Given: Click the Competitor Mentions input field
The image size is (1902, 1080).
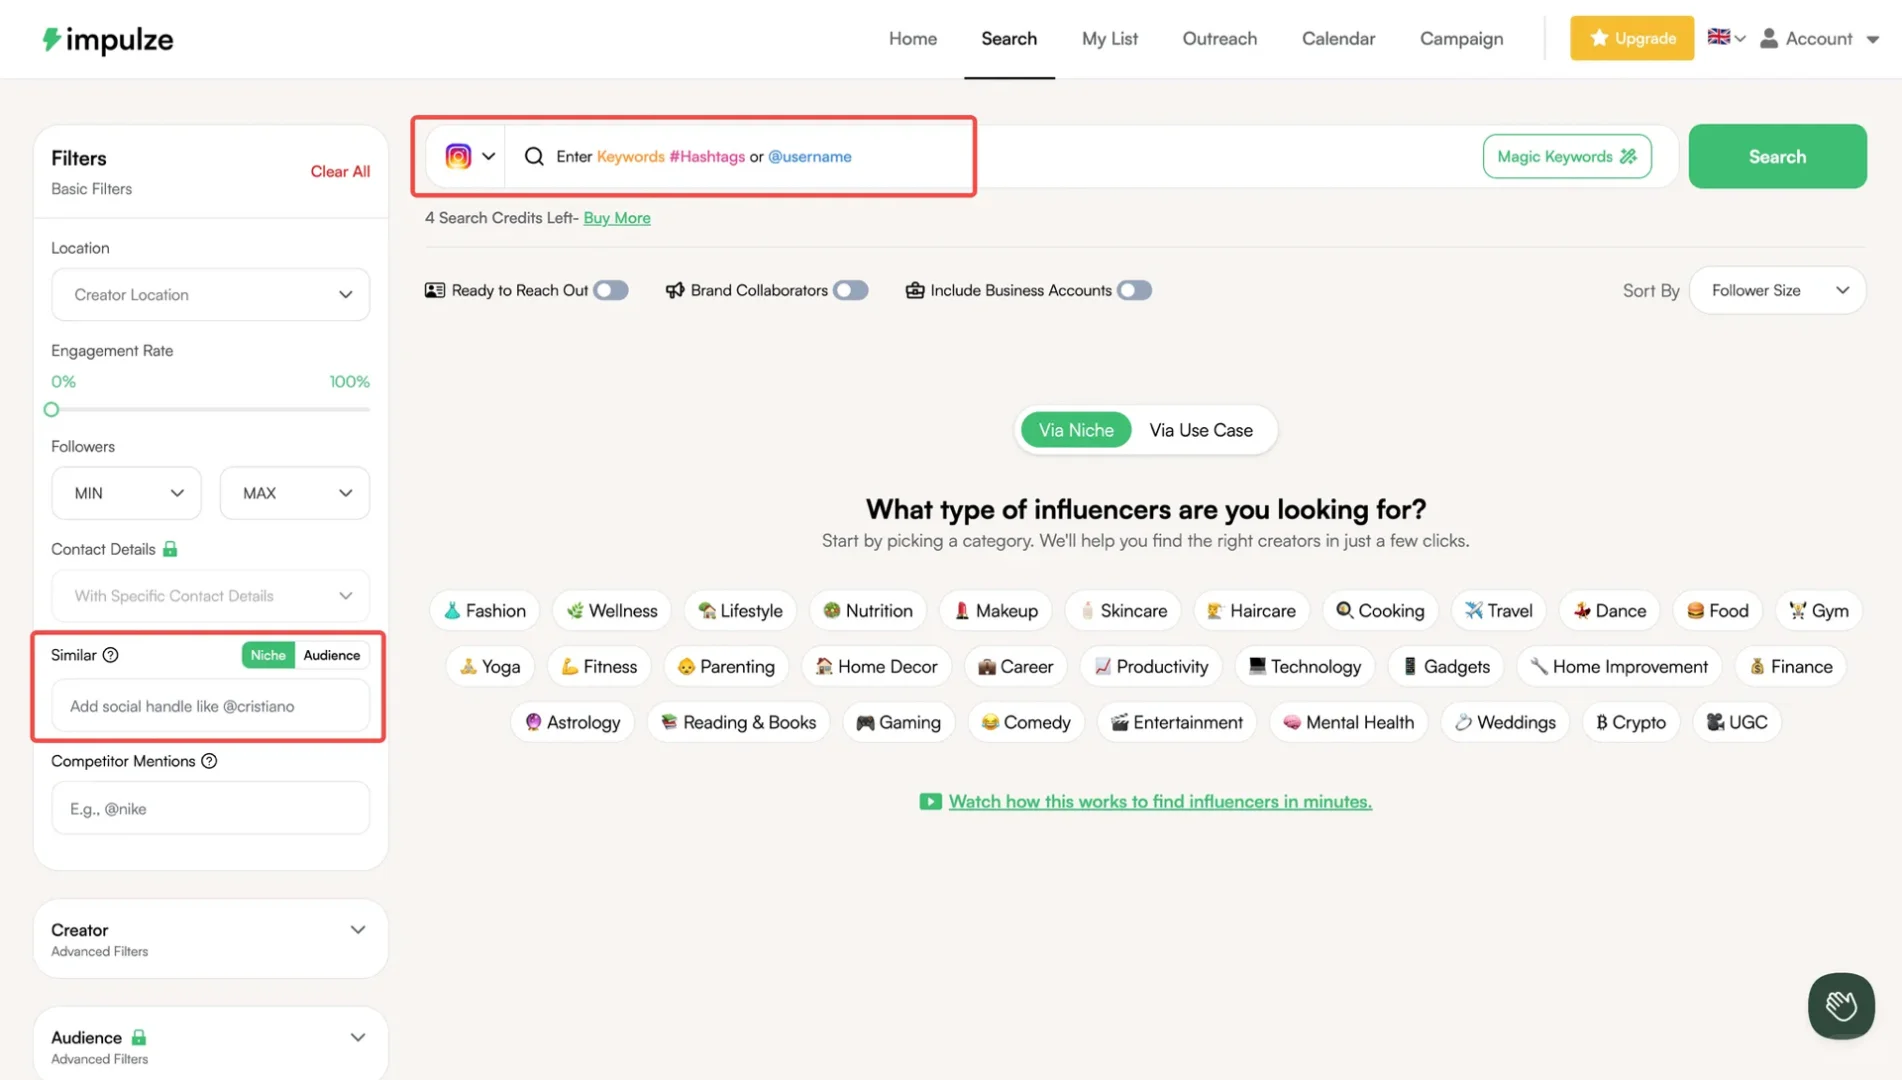Looking at the screenshot, I should pyautogui.click(x=210, y=809).
